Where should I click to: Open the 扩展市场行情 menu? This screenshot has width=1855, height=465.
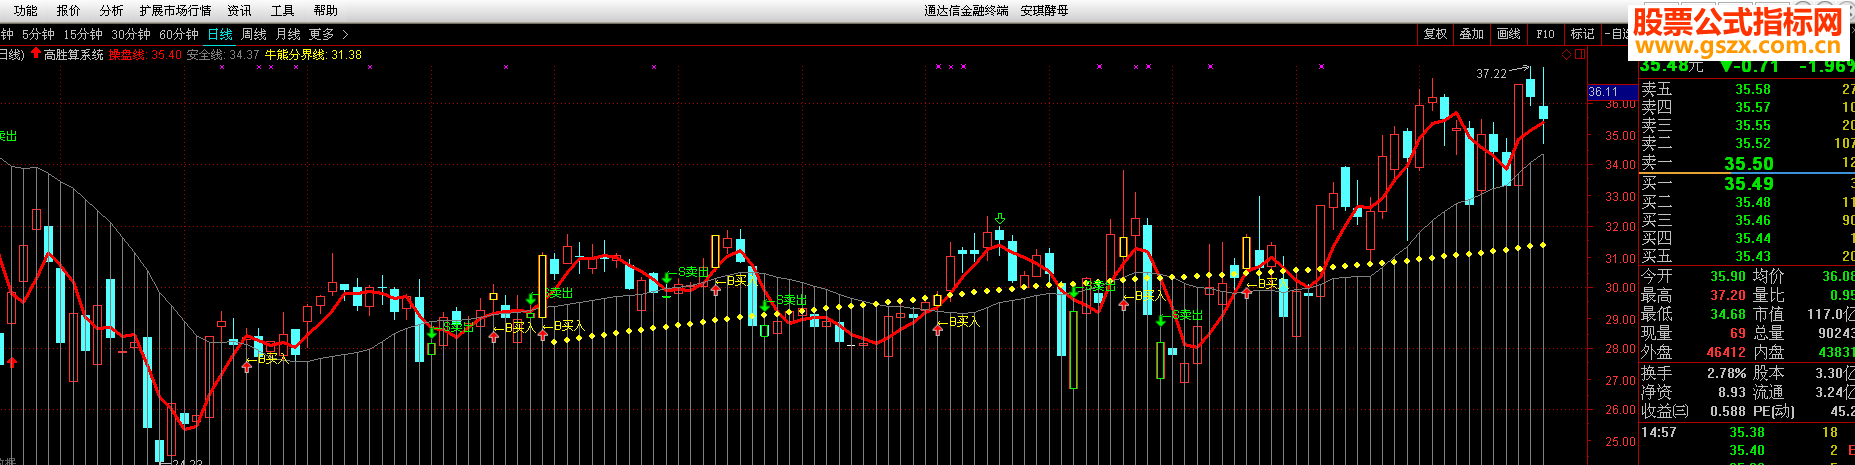[x=175, y=10]
